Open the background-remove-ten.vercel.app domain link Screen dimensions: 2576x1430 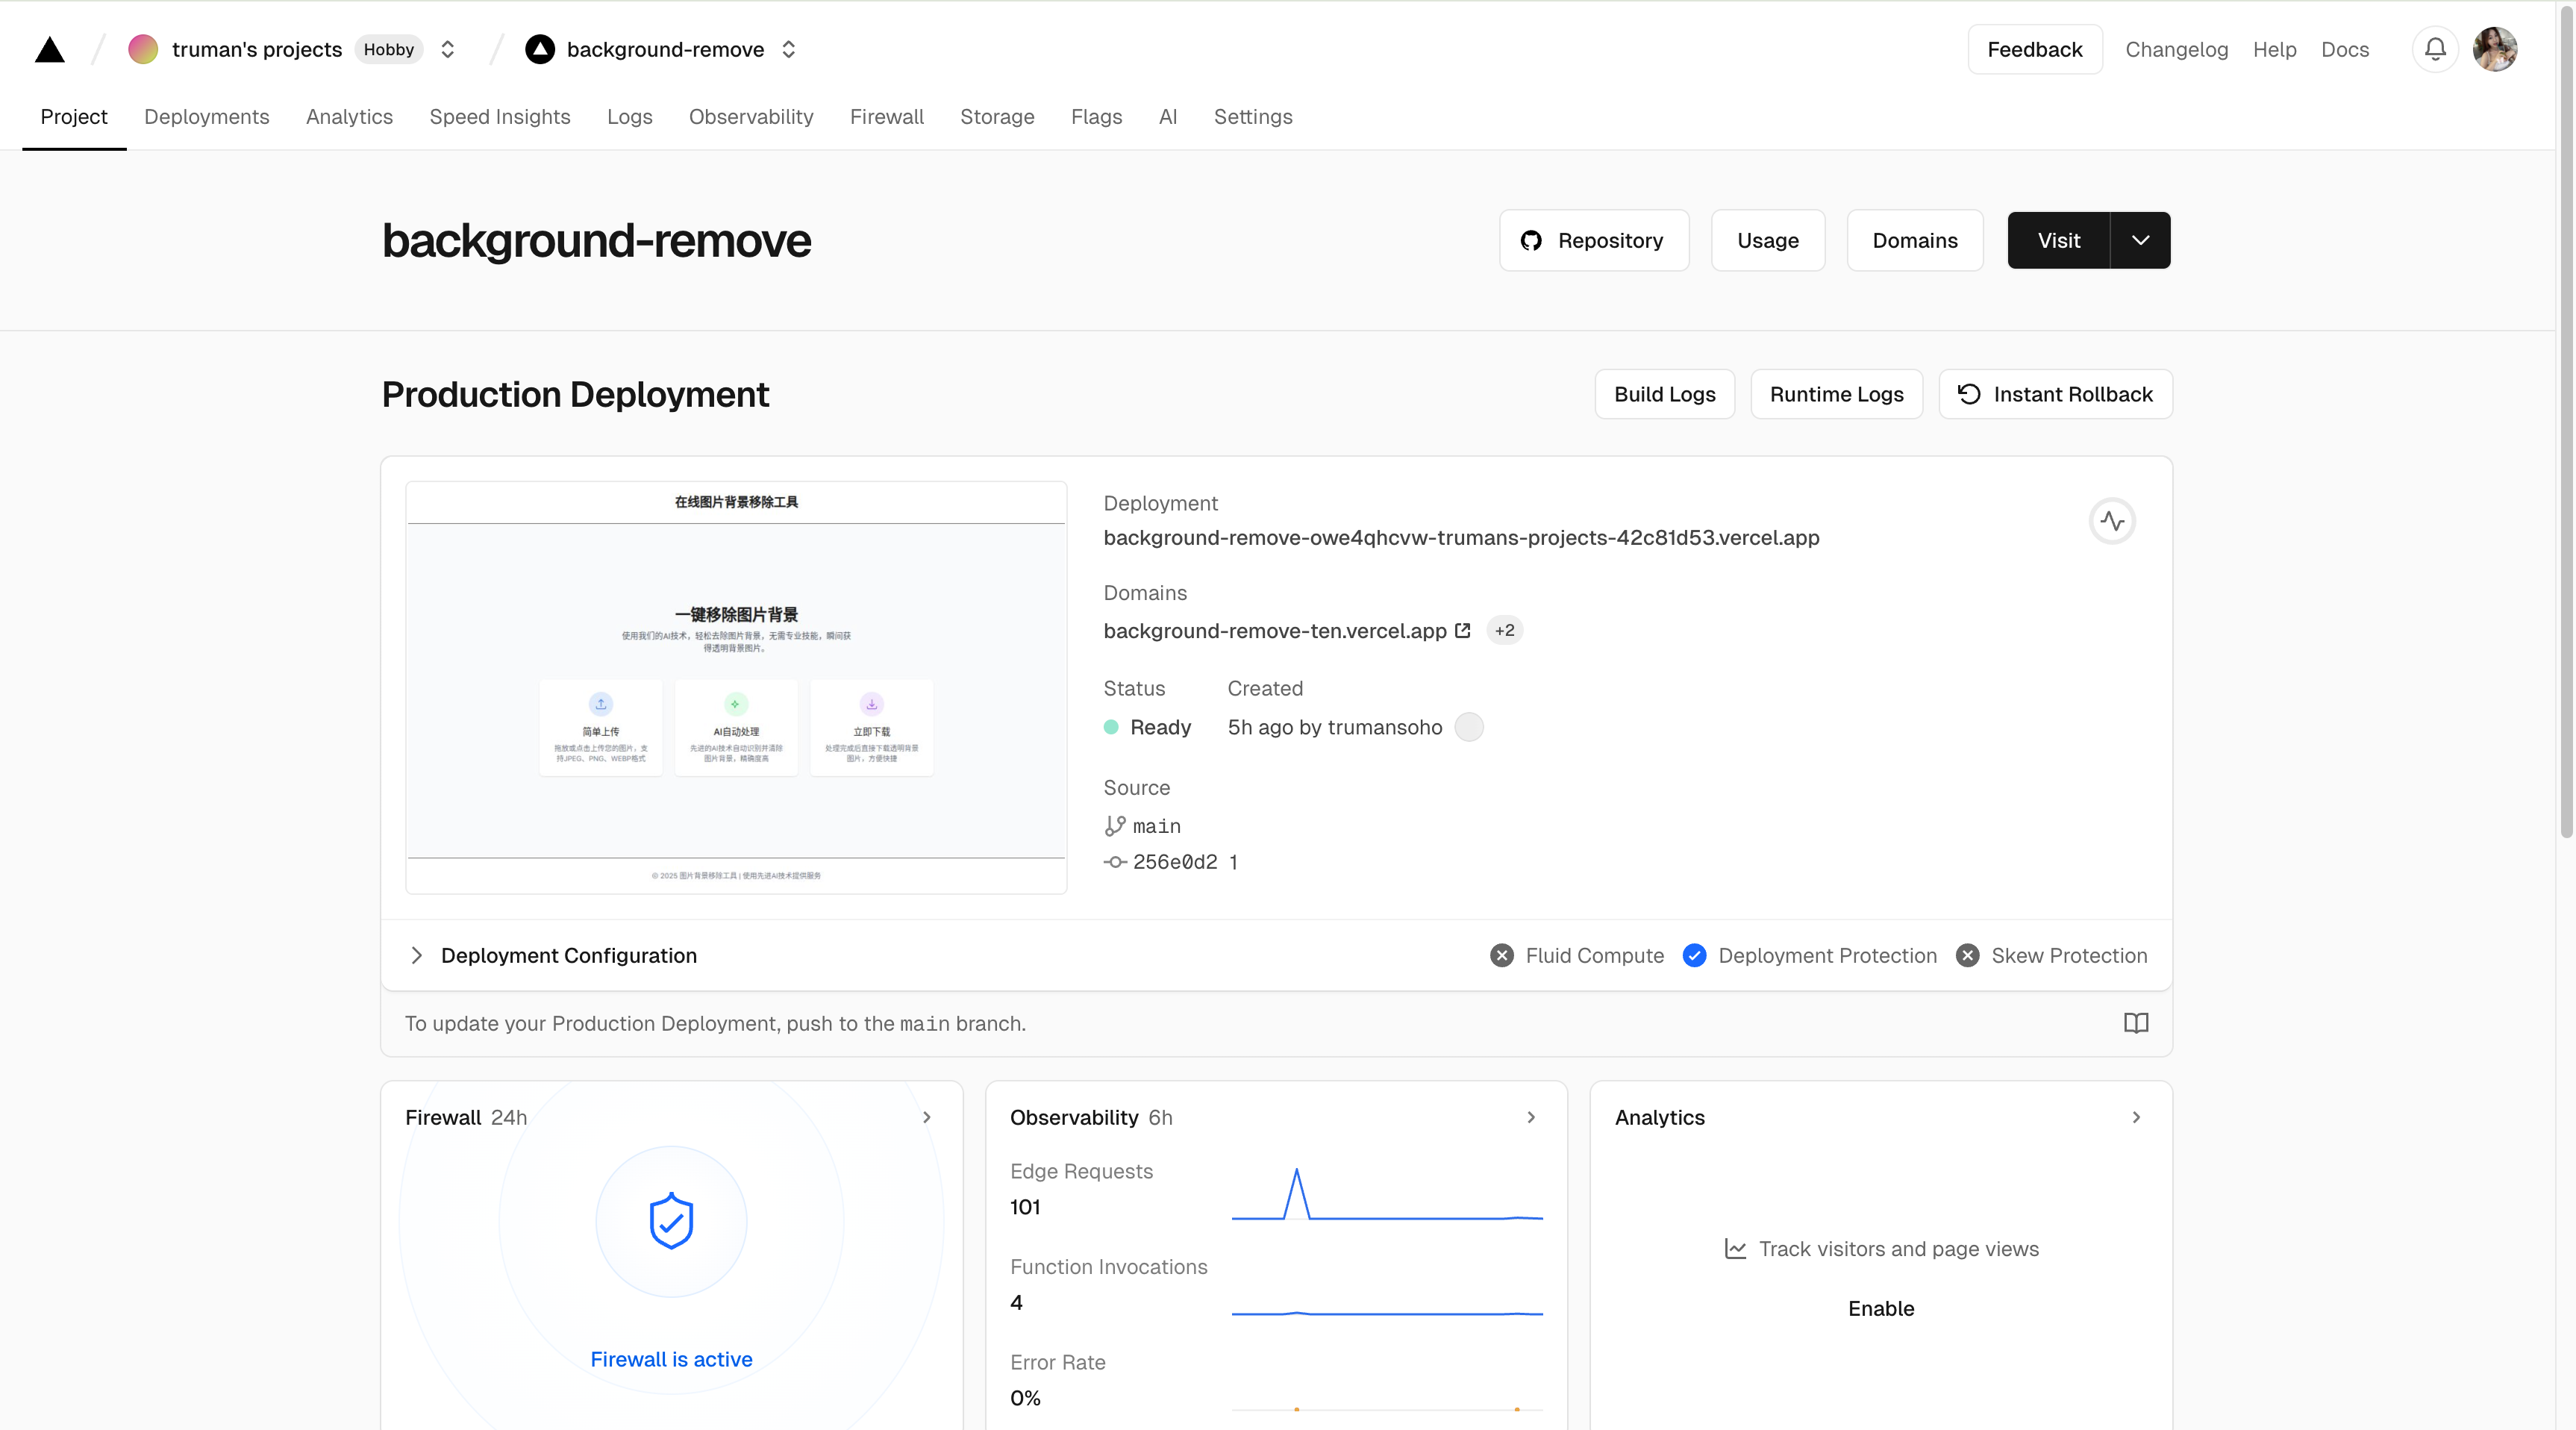[x=1275, y=631]
